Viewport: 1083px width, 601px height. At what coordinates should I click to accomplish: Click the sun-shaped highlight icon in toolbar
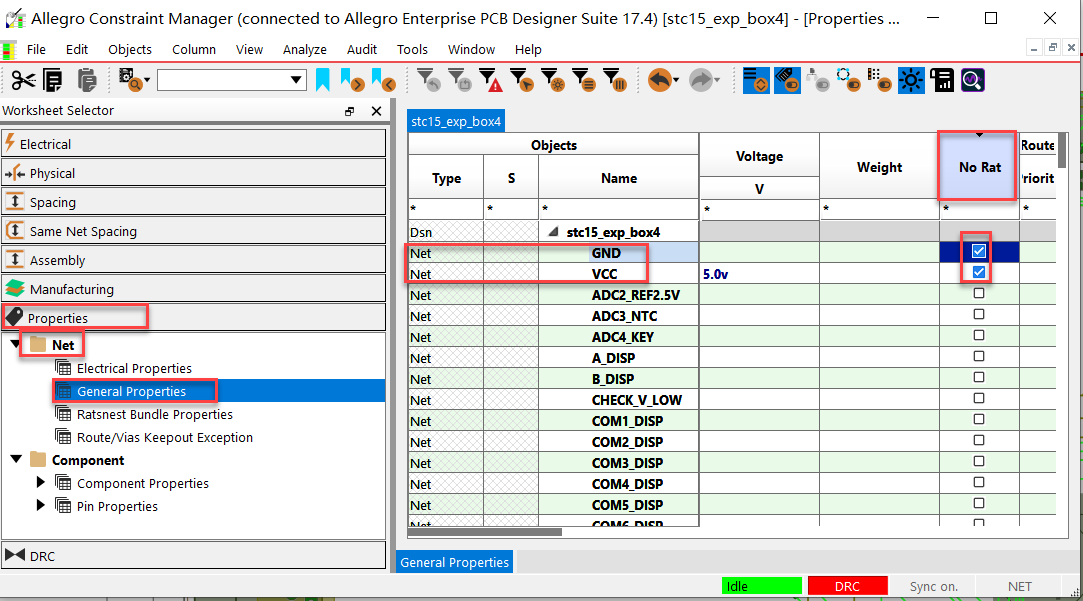[x=911, y=80]
